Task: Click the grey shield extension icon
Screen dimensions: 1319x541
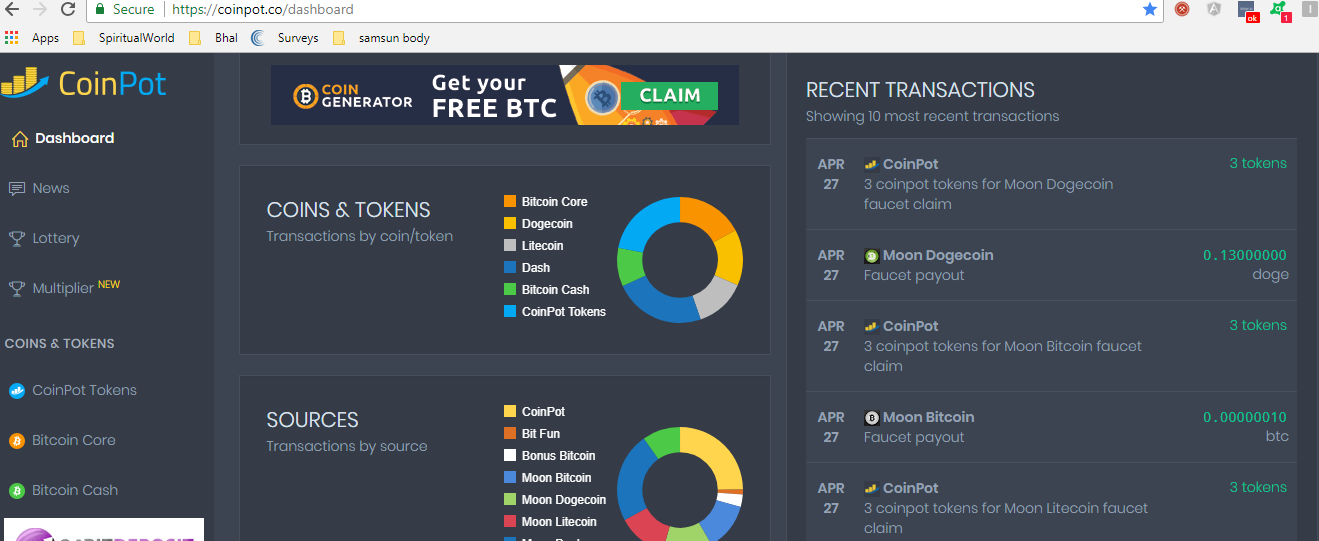Action: coord(1214,9)
